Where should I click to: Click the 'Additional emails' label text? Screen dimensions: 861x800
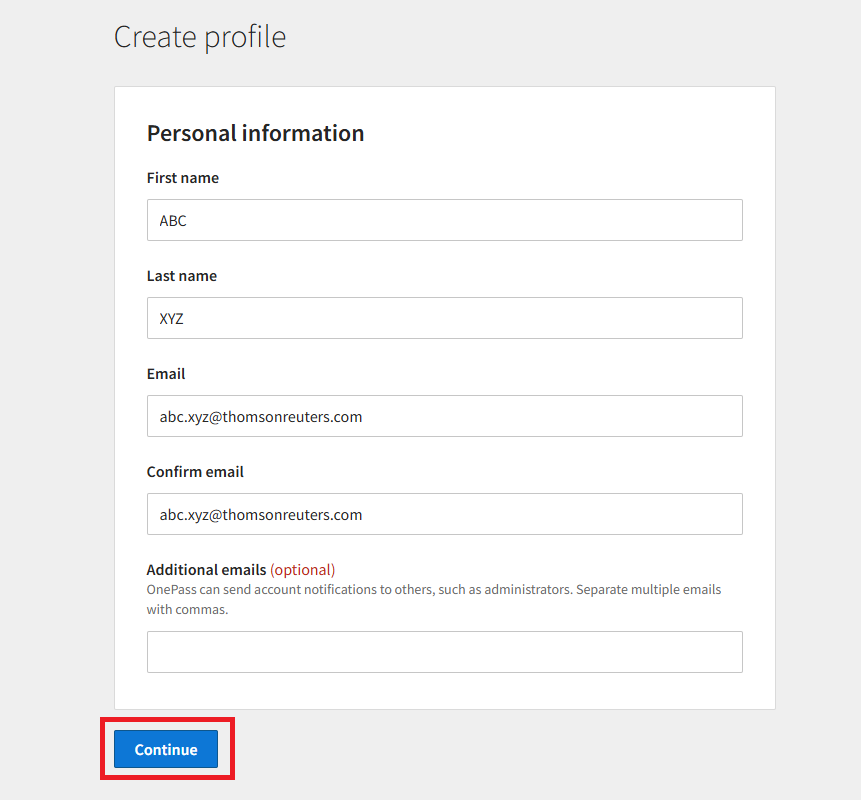[x=206, y=570]
